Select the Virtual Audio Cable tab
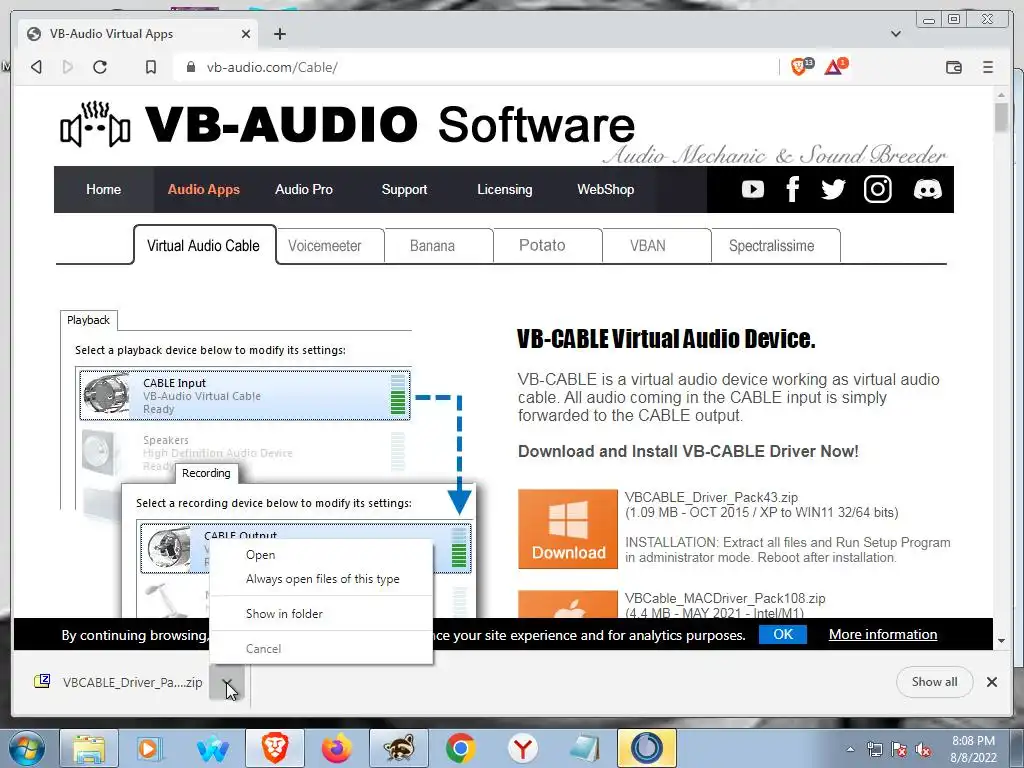1024x768 pixels. pyautogui.click(x=203, y=246)
